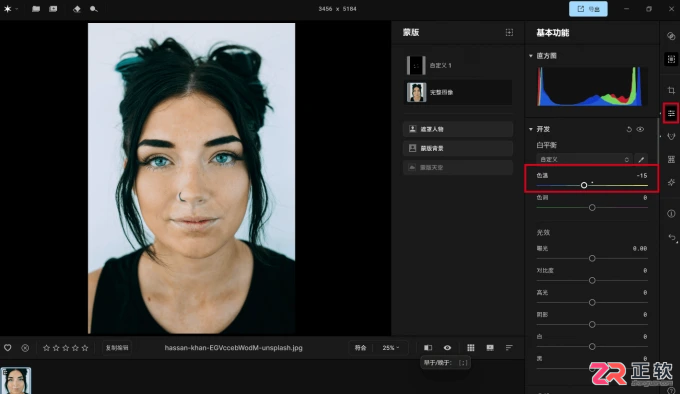Toggle the preview eye icon in bottom bar
Screen dimensions: 680x394
tap(447, 348)
